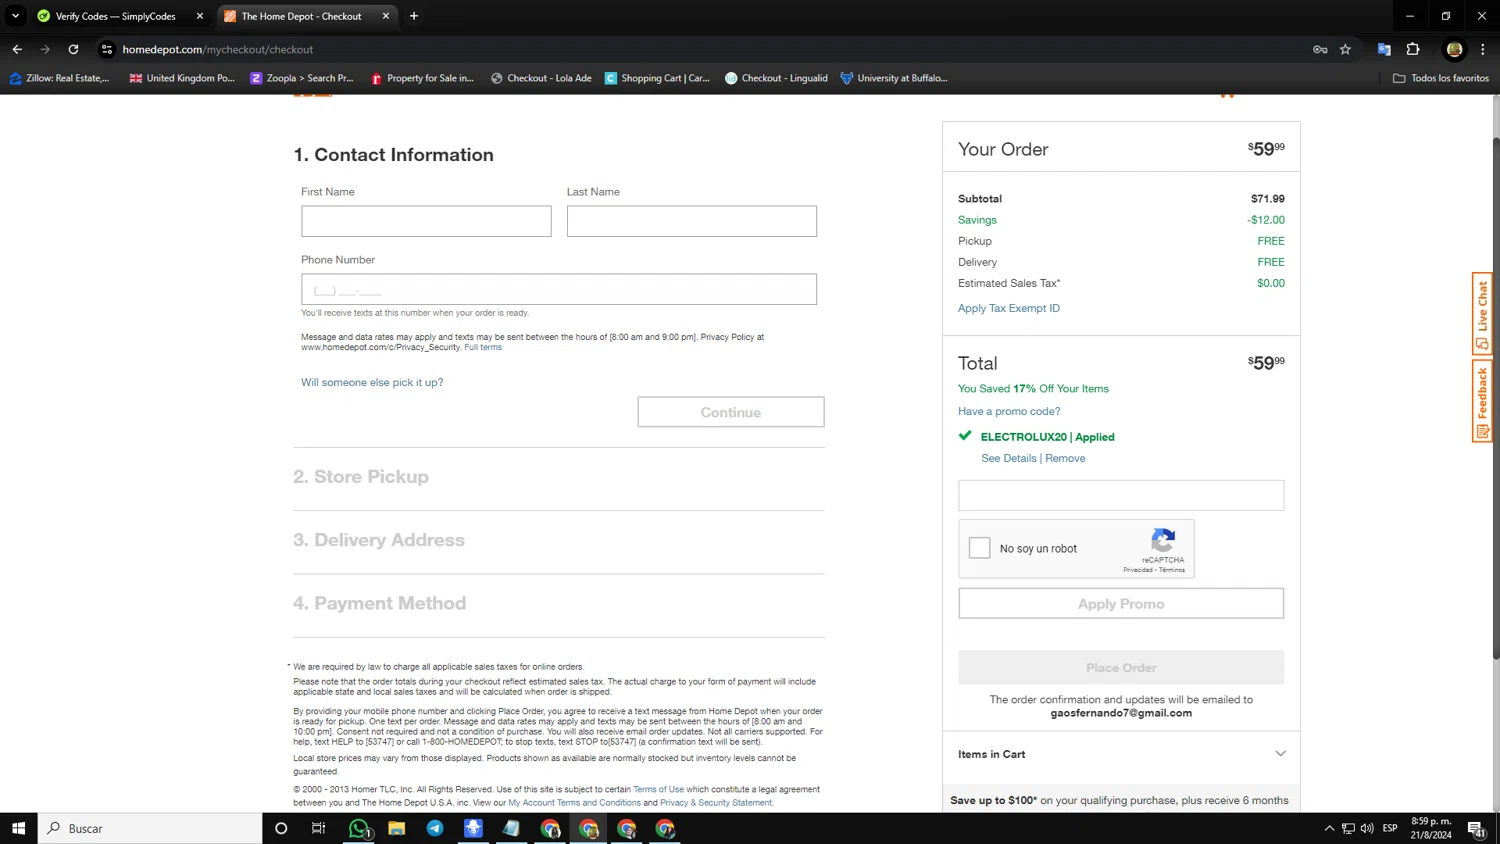Screen dimensions: 1500x844
Task: Open the United Kingdom Po... bookmark
Action: (182, 78)
